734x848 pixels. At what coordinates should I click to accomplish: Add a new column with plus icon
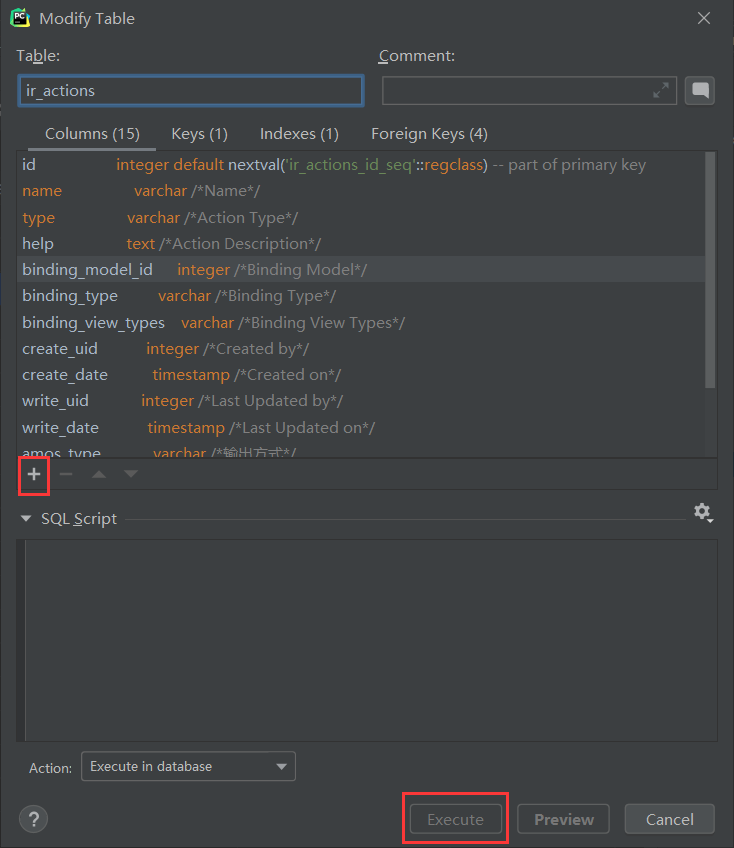coord(34,474)
